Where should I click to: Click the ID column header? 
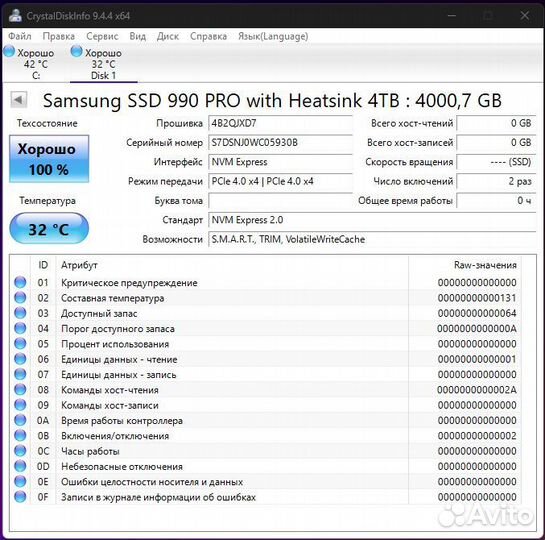pyautogui.click(x=43, y=265)
